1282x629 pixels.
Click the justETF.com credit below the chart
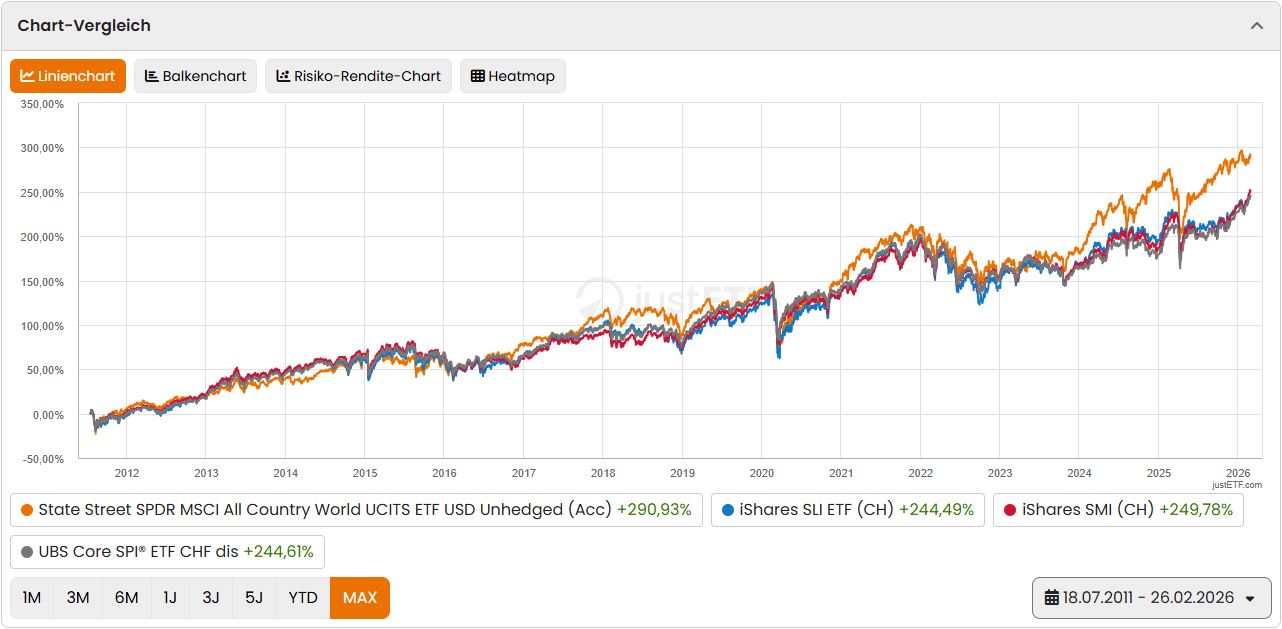click(1237, 485)
